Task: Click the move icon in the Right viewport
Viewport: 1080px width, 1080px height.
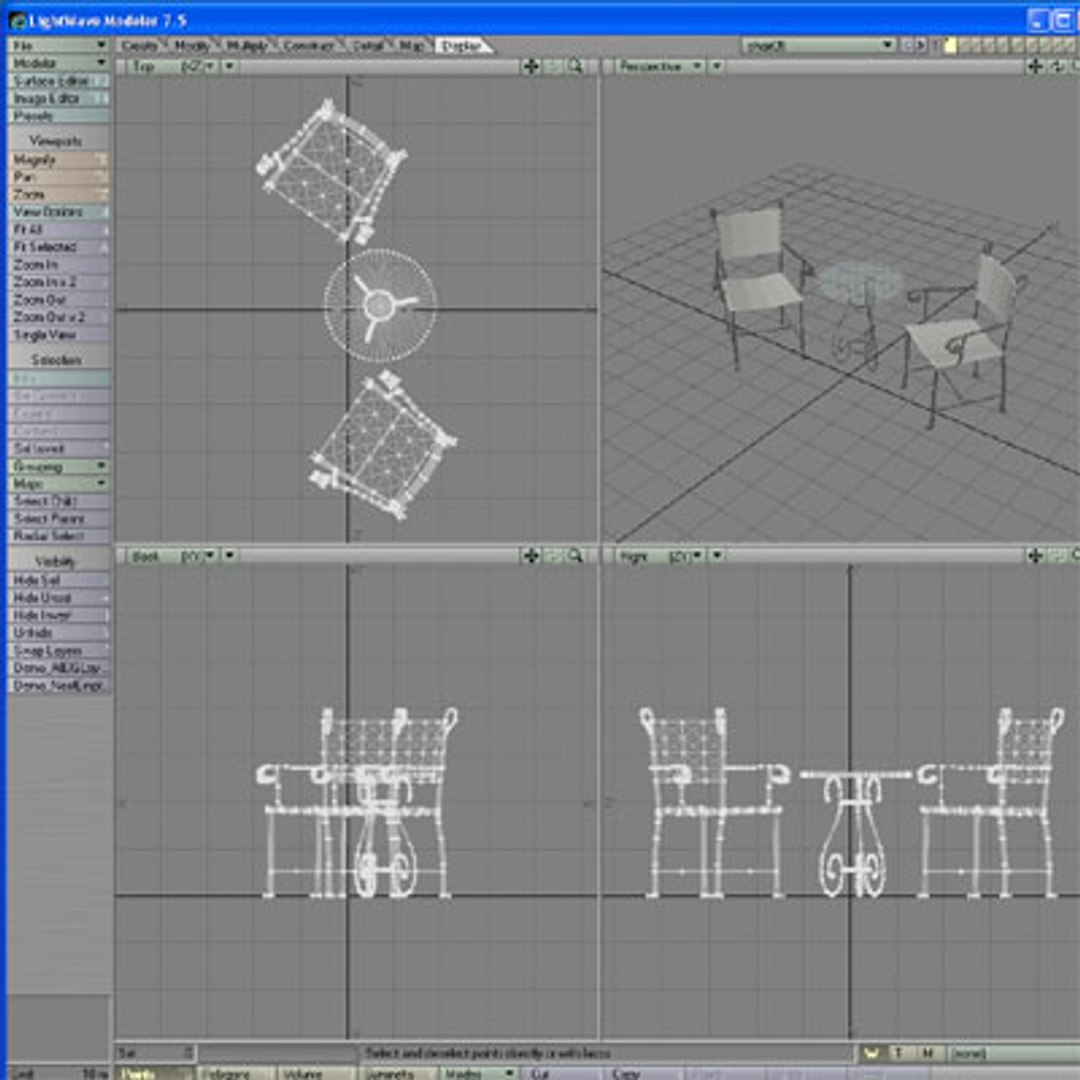Action: click(x=1035, y=555)
